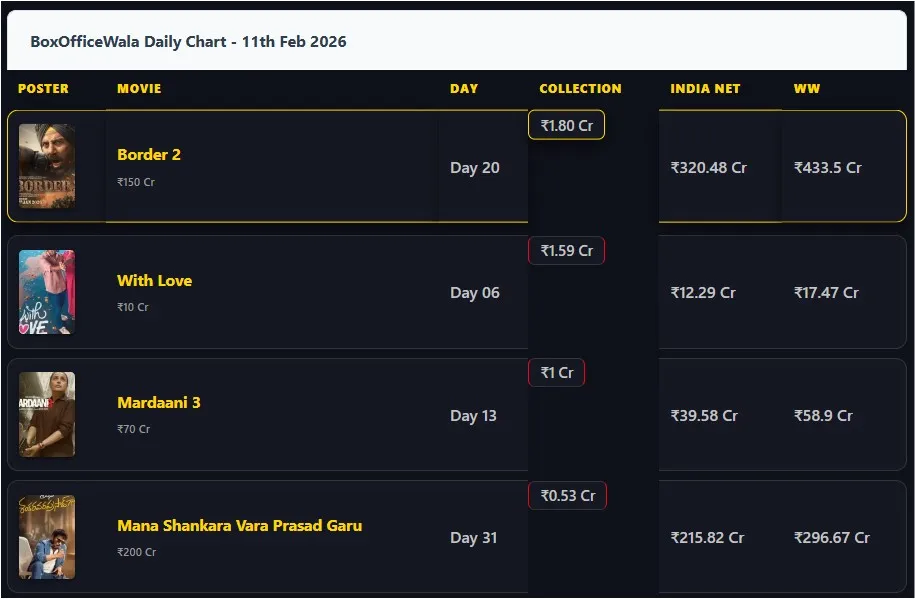Click the ₹1.59 Cr collection badge
The image size is (915, 599).
click(566, 250)
